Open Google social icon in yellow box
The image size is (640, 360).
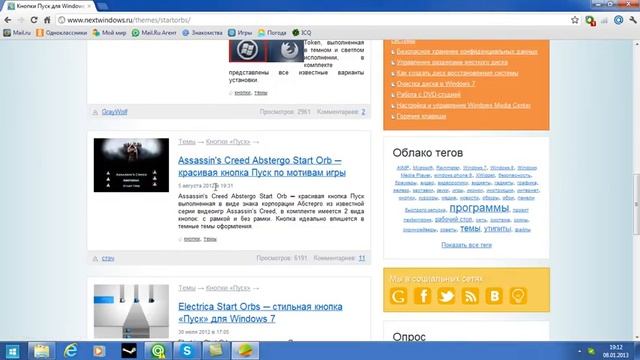[x=398, y=296]
